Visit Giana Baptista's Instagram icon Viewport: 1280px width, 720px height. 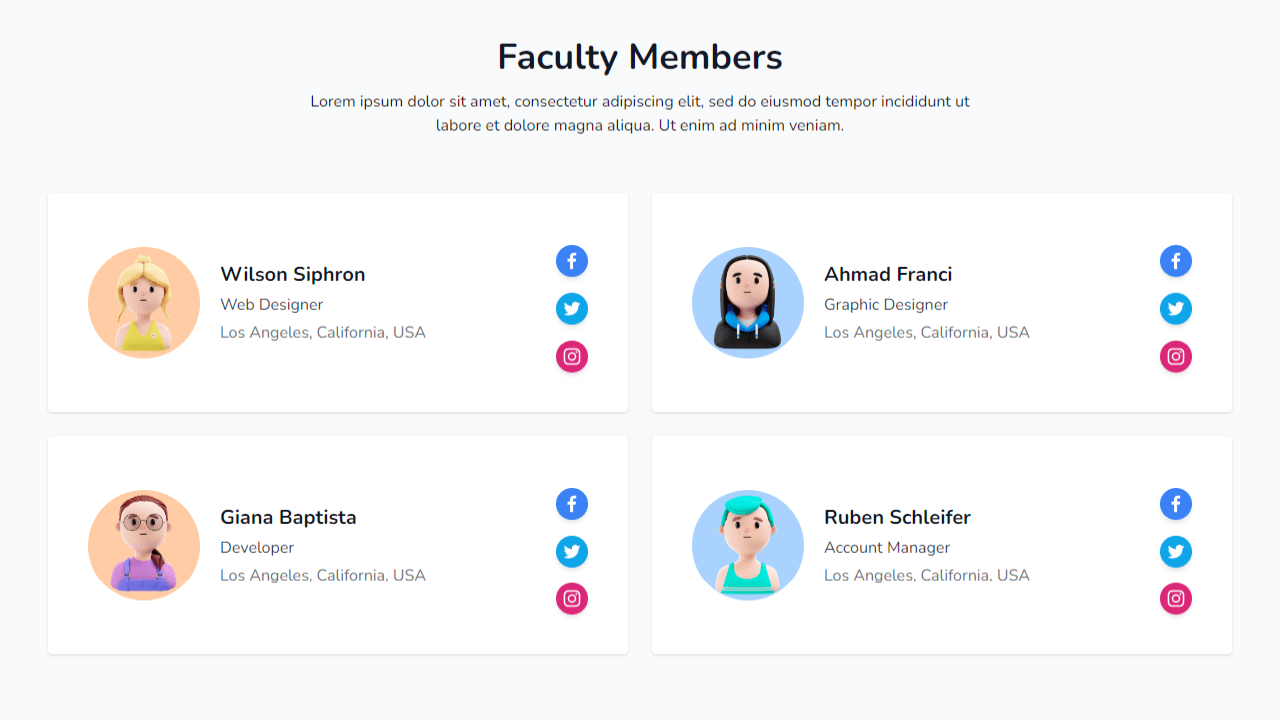(572, 599)
